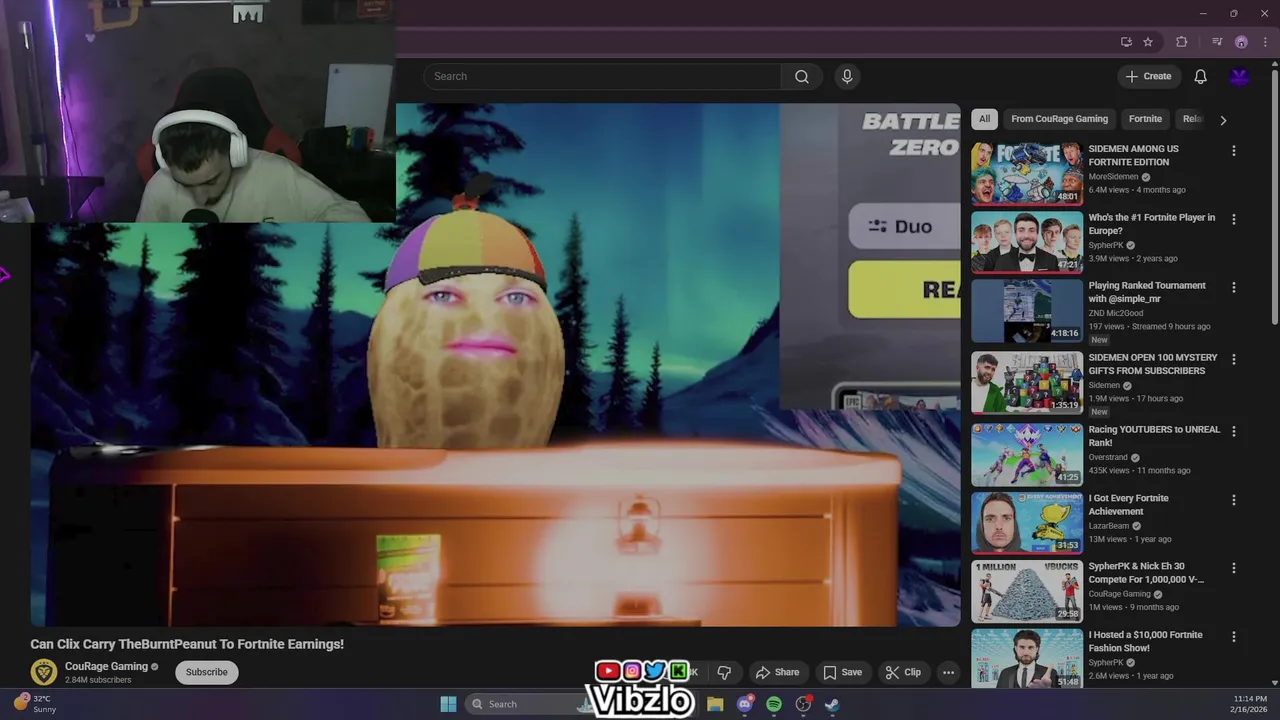The width and height of the screenshot is (1280, 720).
Task: Open the Chrome profile avatar
Action: point(1241,42)
